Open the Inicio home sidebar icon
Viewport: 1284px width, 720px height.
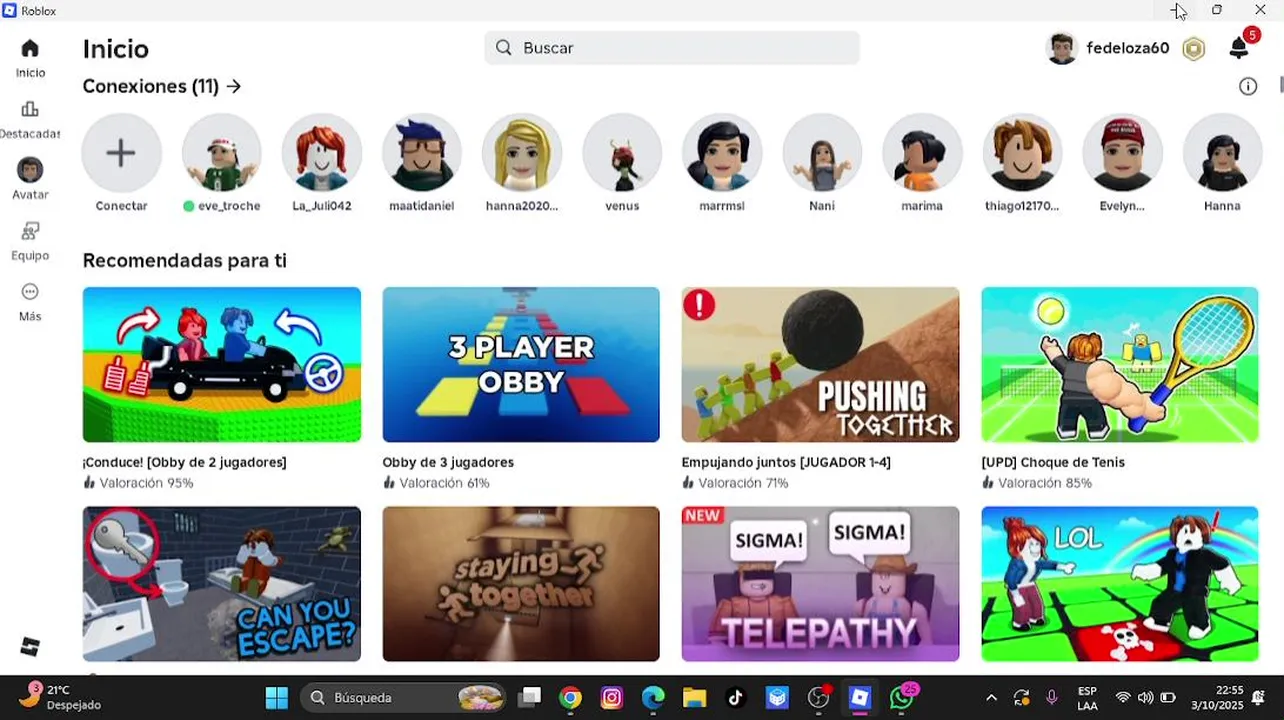[30, 49]
